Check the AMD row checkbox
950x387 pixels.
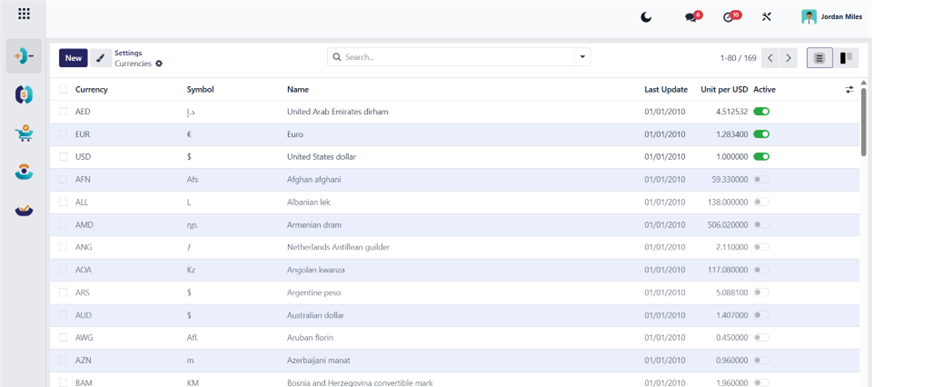(63, 225)
